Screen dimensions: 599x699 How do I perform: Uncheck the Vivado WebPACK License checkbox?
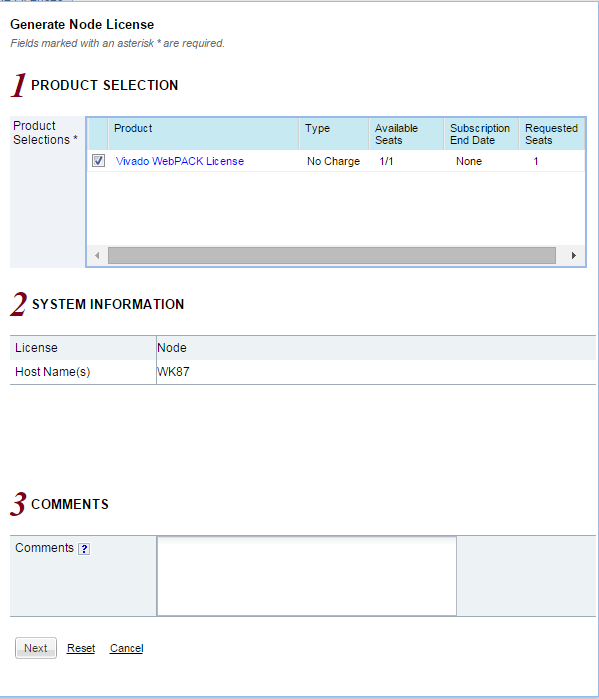98,160
